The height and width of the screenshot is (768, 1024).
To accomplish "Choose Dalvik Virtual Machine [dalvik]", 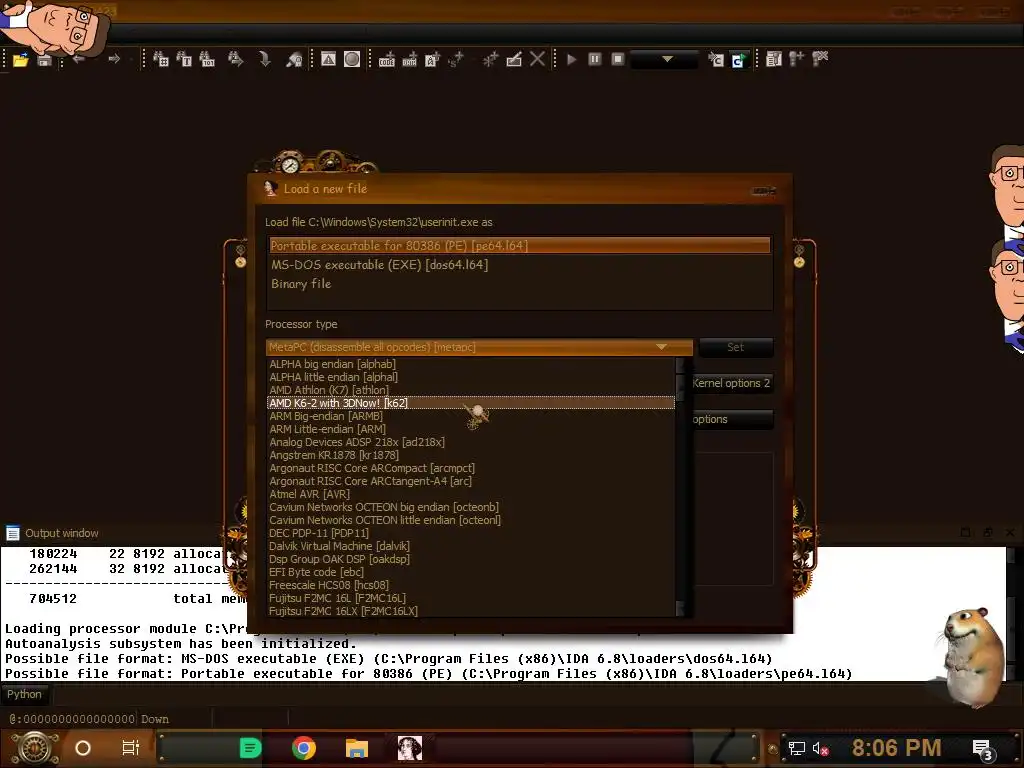I will pos(470,546).
